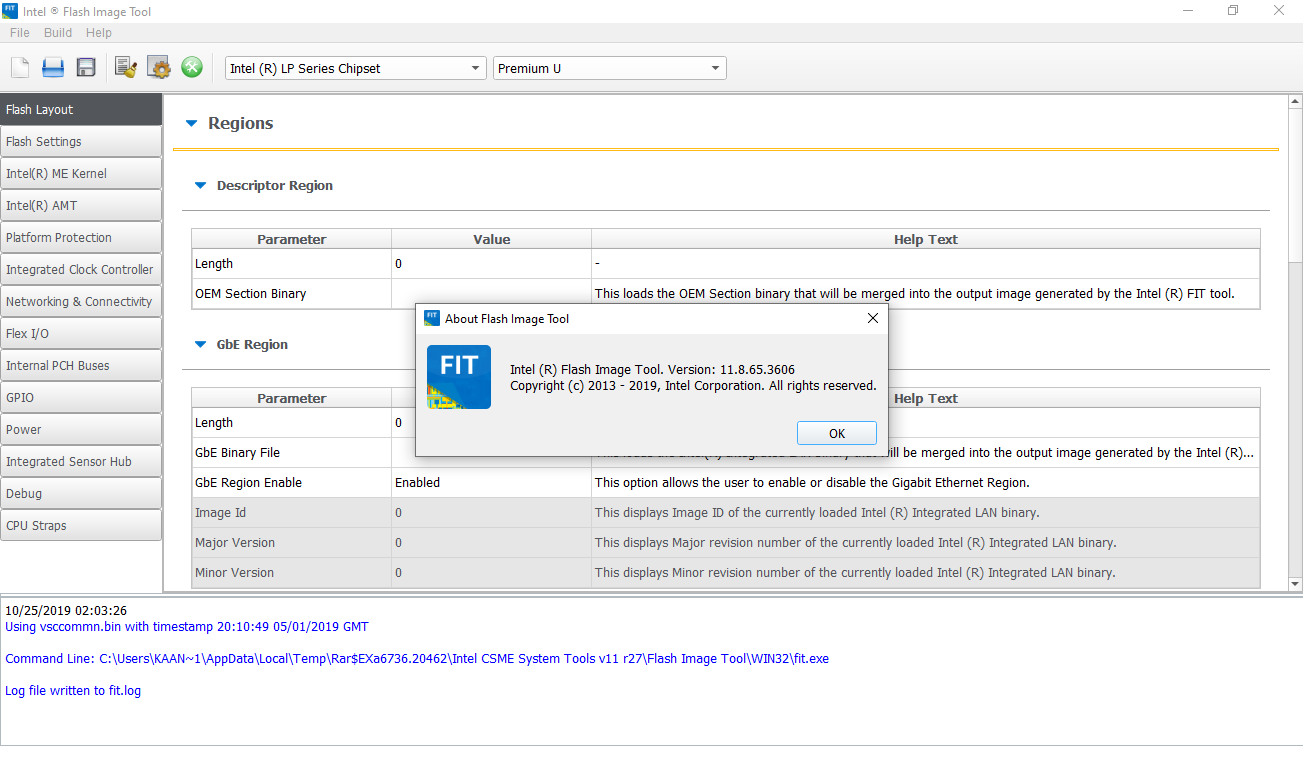Switch to Networking & Connectivity tab

click(x=81, y=302)
